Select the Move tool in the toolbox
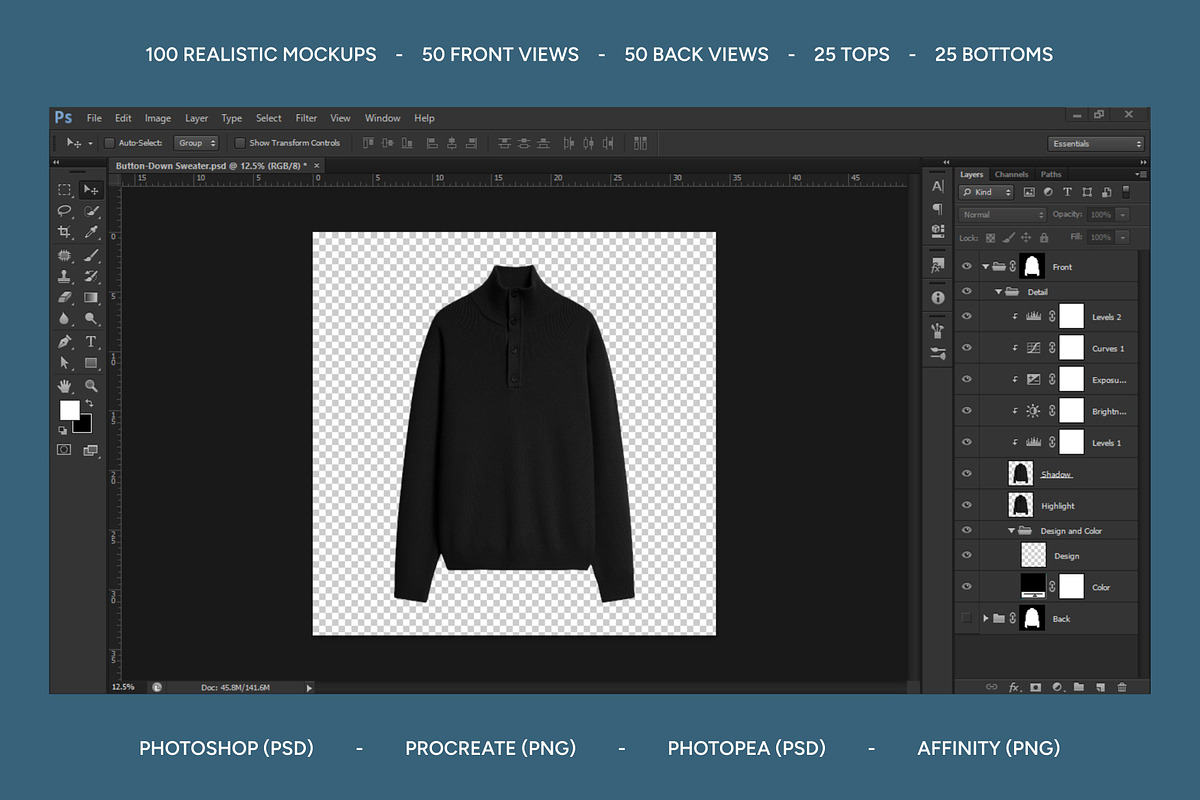 tap(91, 190)
